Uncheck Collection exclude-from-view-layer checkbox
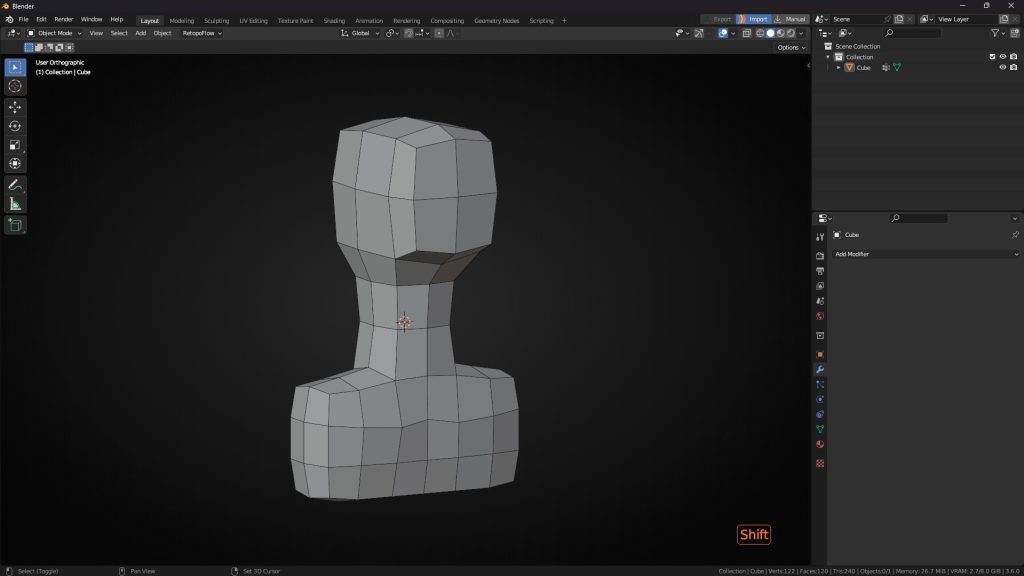 point(993,57)
